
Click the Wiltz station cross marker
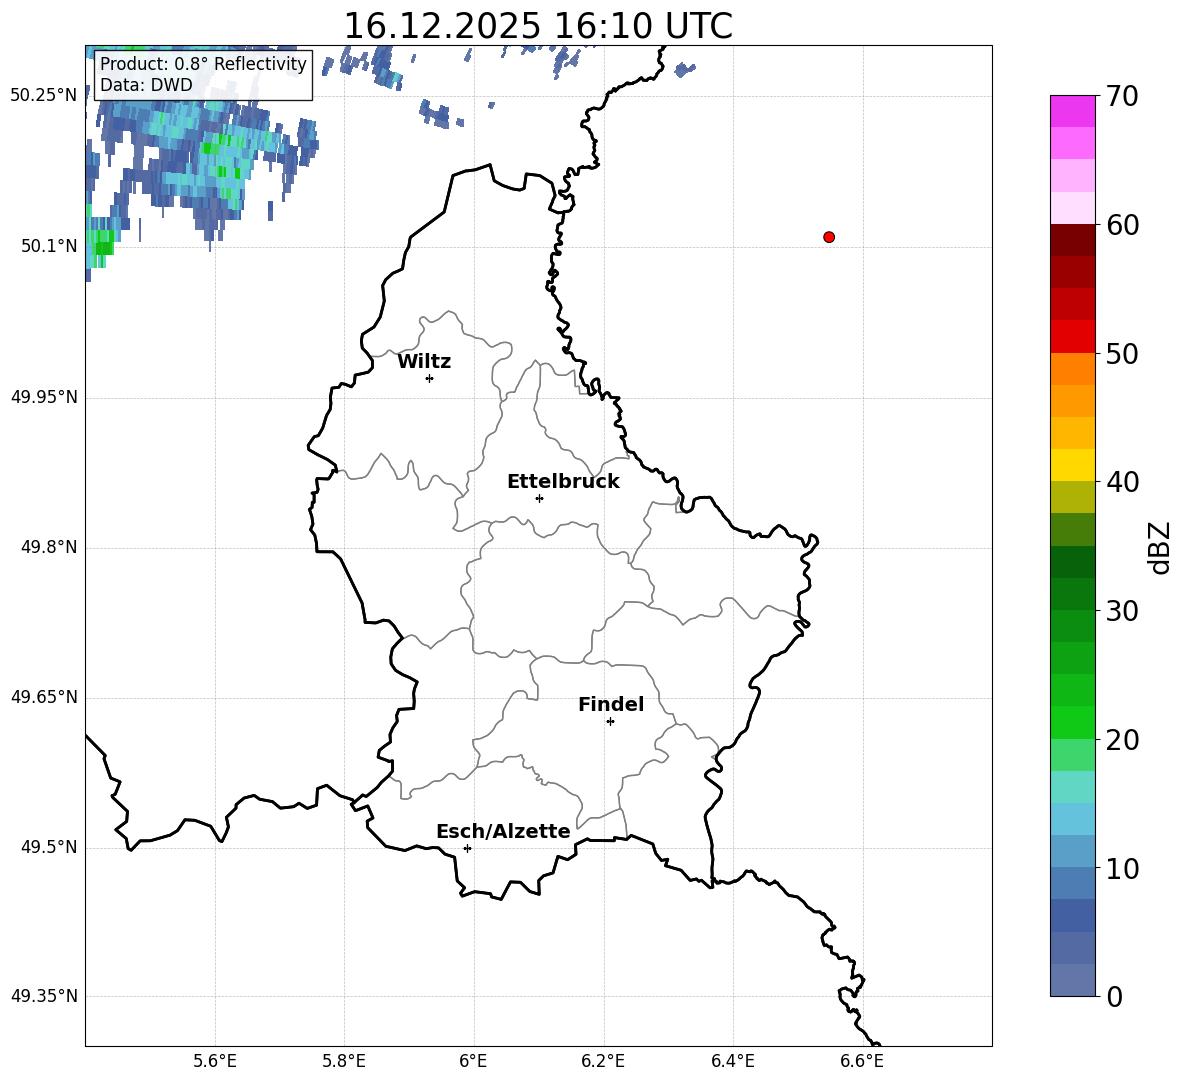point(430,378)
